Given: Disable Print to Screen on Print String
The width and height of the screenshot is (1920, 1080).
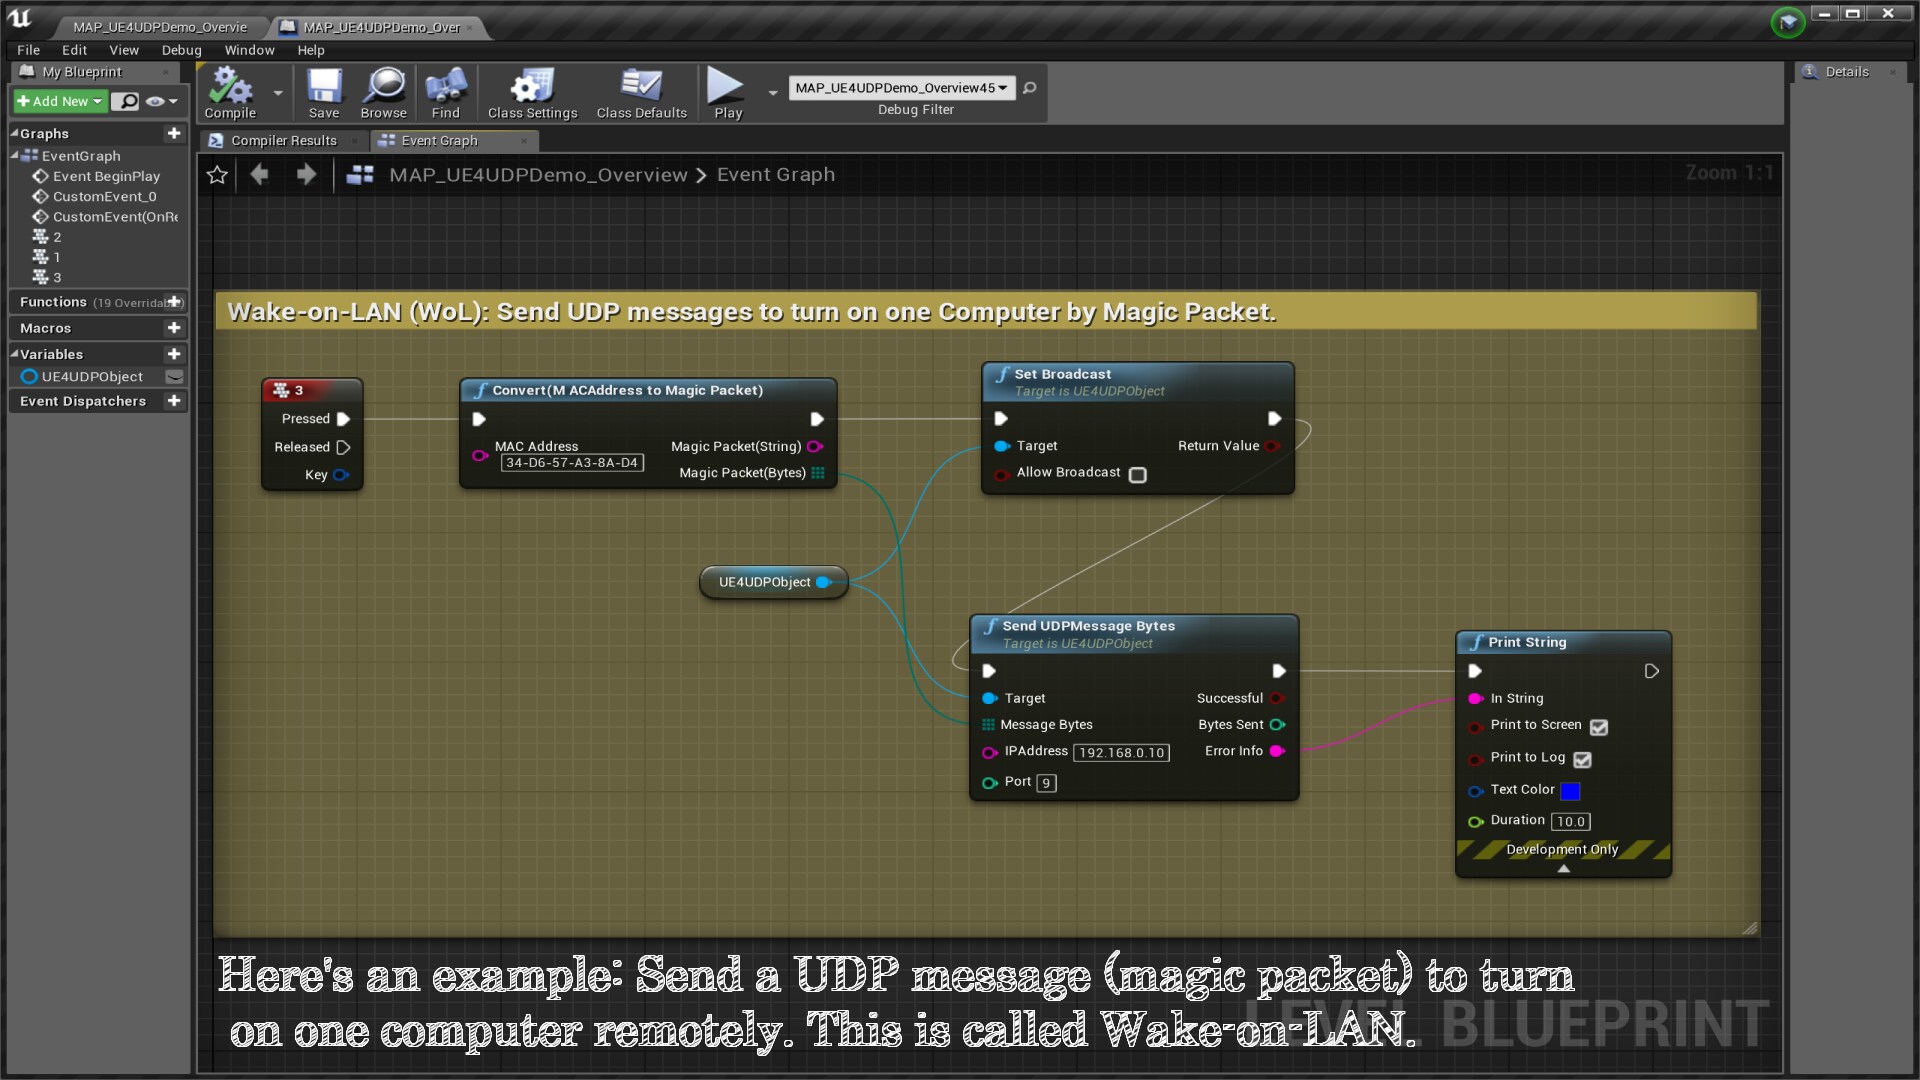Looking at the screenshot, I should [x=1598, y=727].
